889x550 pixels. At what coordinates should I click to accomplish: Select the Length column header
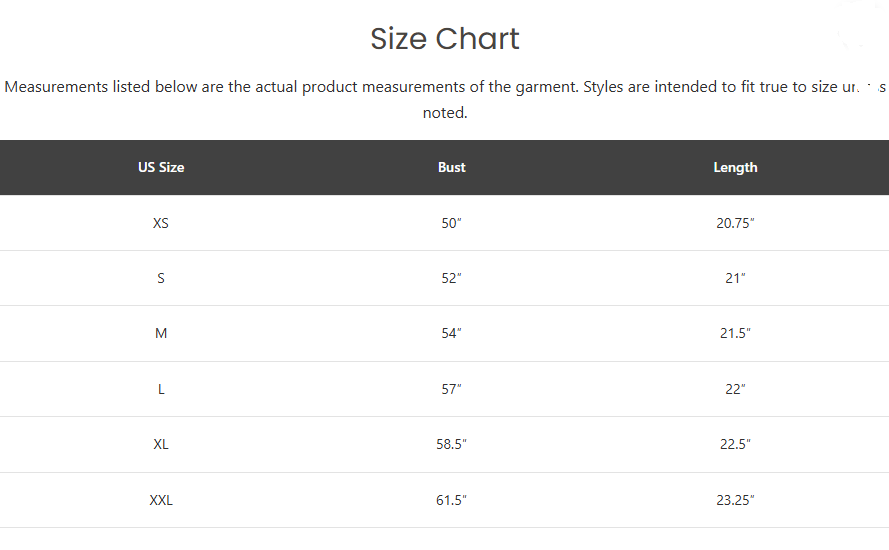point(735,167)
